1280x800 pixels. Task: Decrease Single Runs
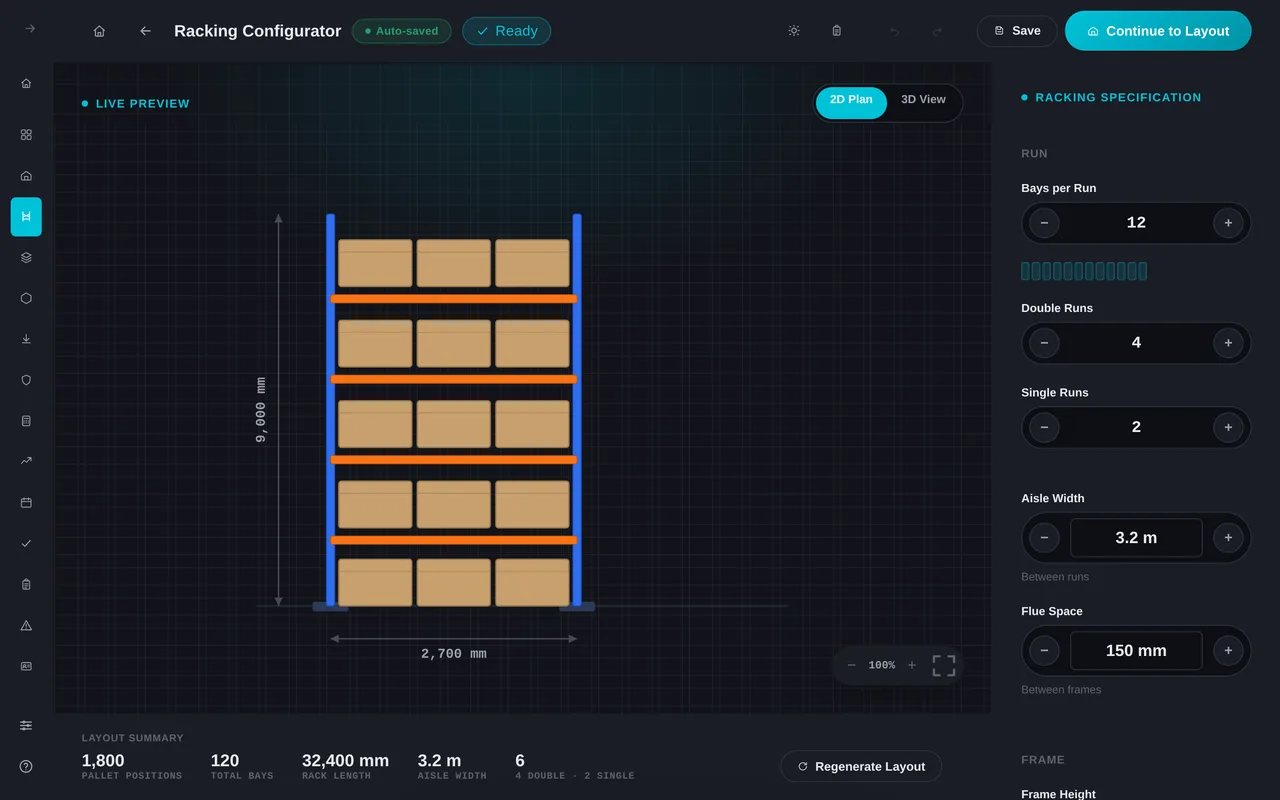click(1044, 427)
